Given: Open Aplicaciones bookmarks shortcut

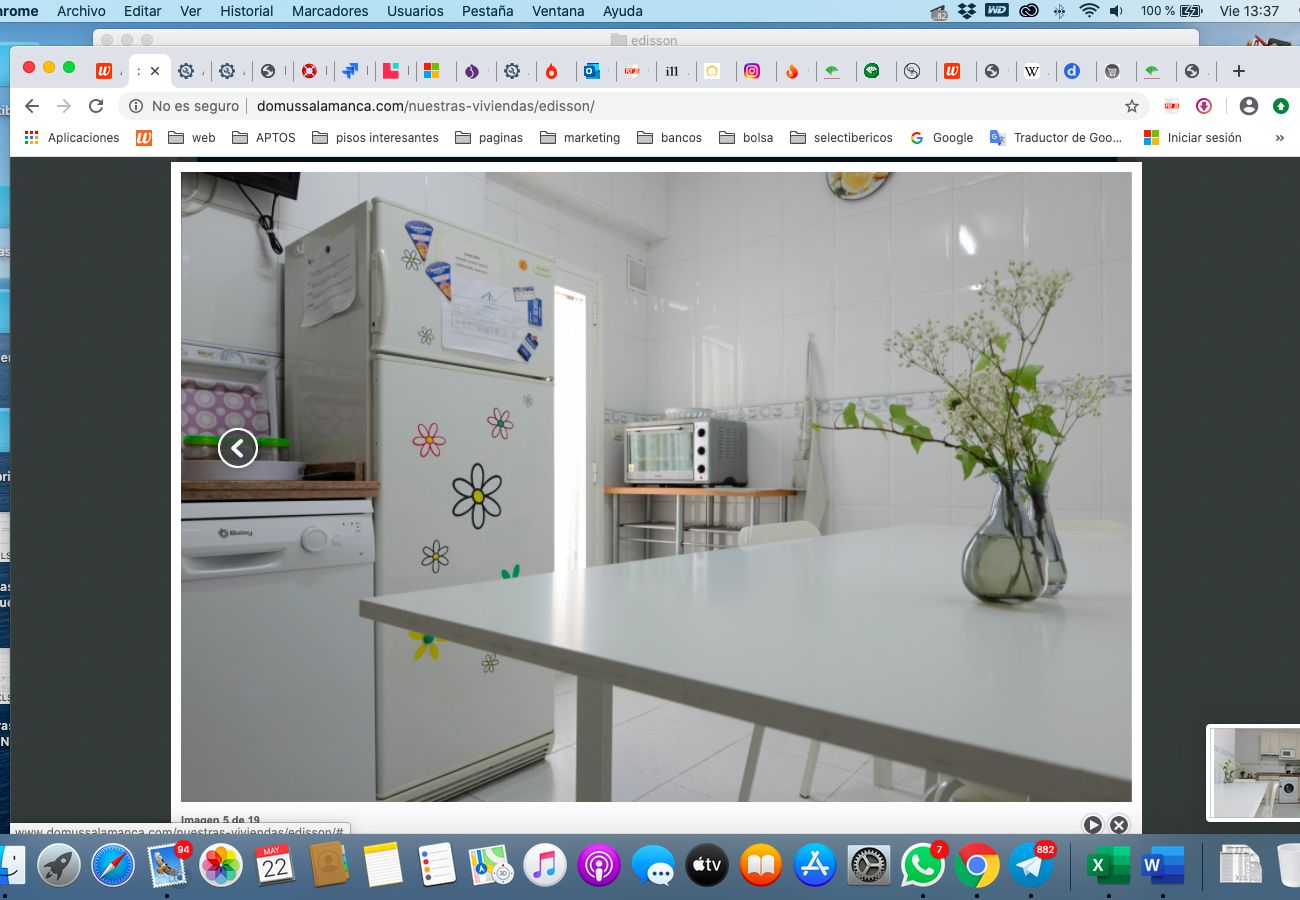Looking at the screenshot, I should [x=71, y=138].
